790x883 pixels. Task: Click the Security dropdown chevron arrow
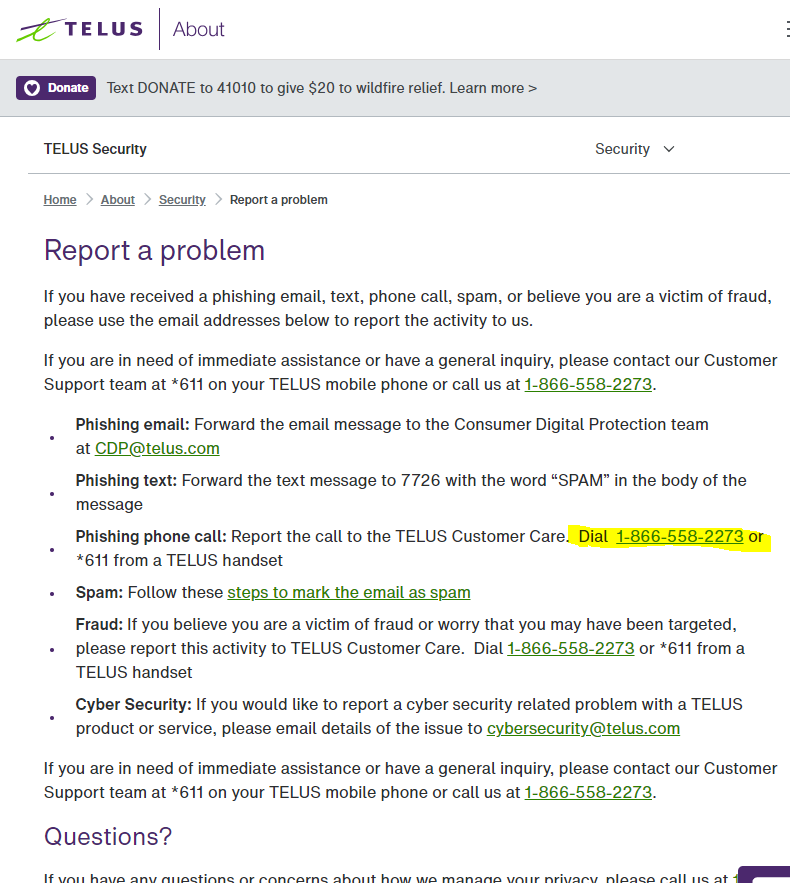click(668, 149)
